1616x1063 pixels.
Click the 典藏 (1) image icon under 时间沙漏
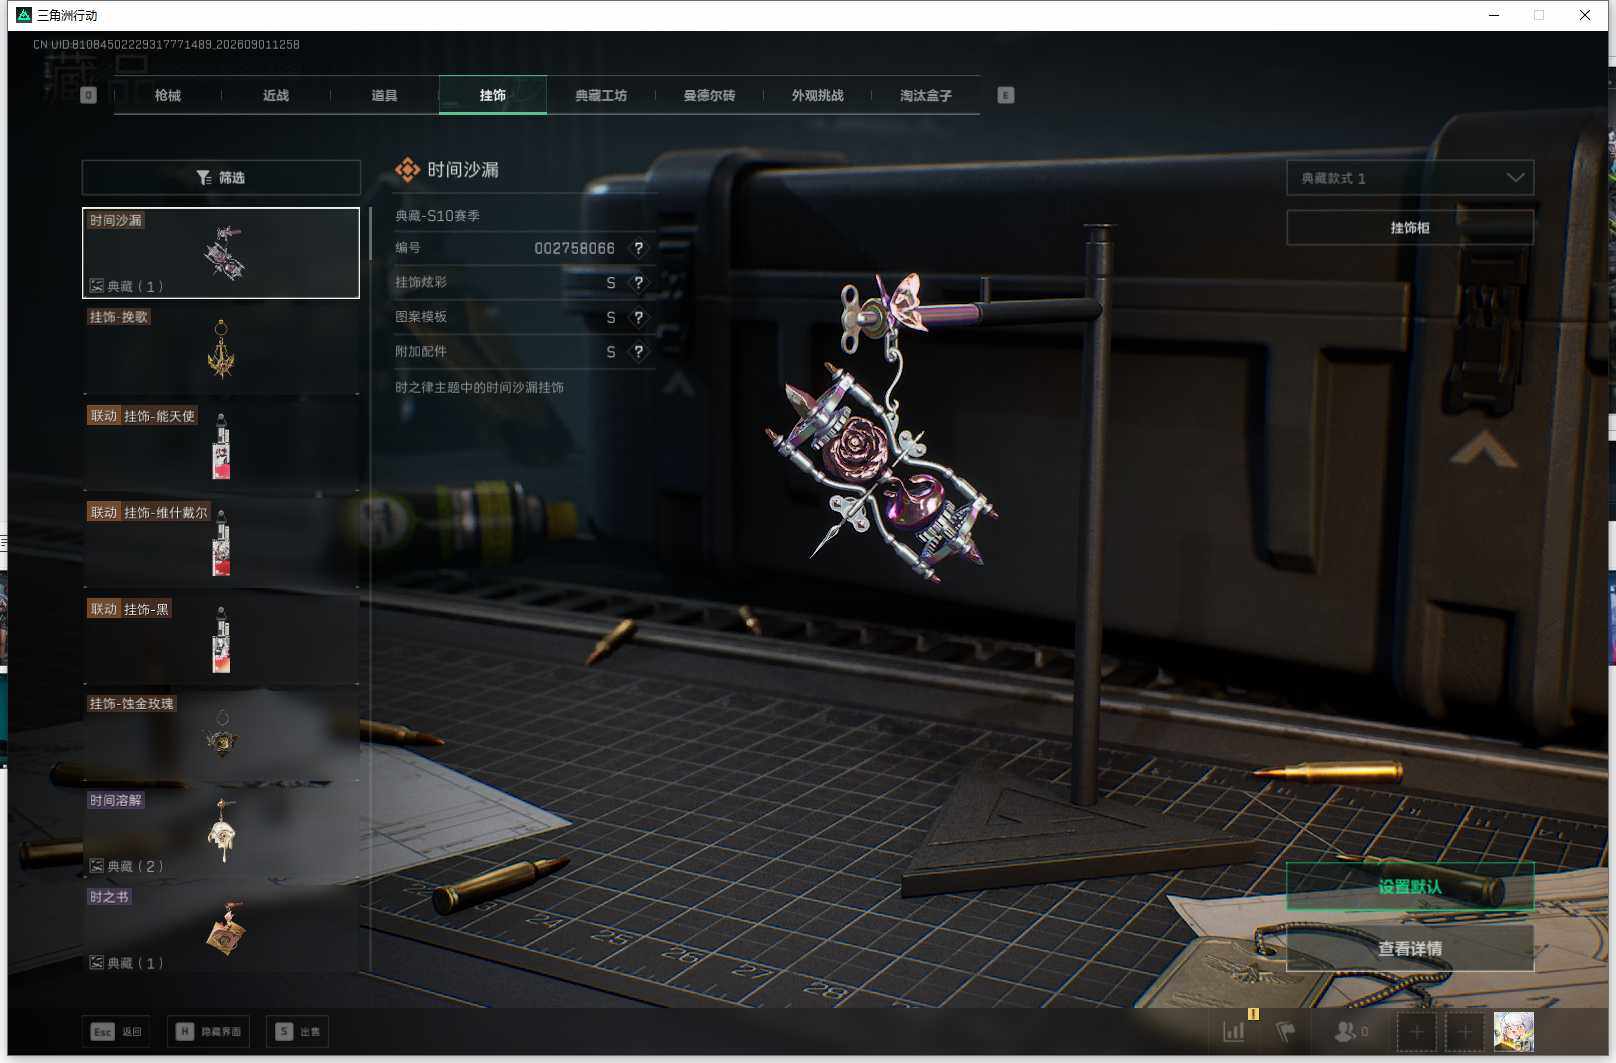tap(97, 286)
